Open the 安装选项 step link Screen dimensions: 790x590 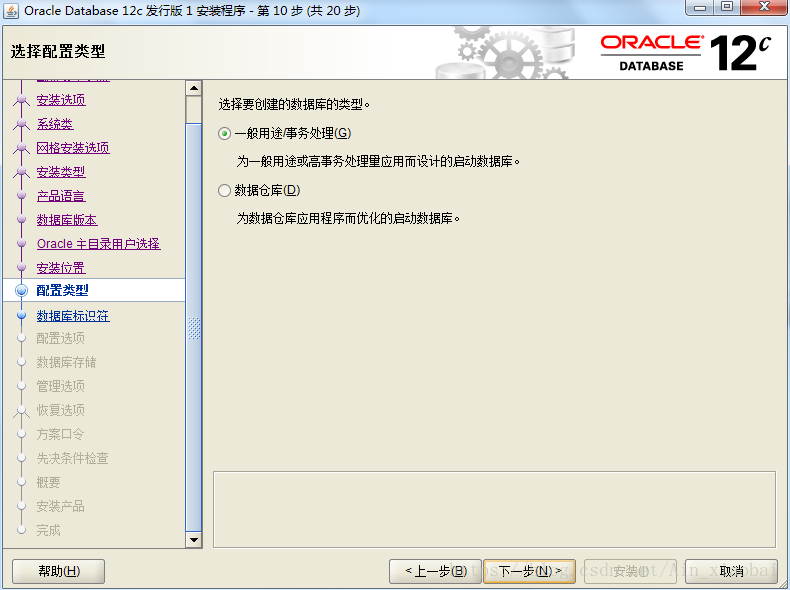click(61, 100)
